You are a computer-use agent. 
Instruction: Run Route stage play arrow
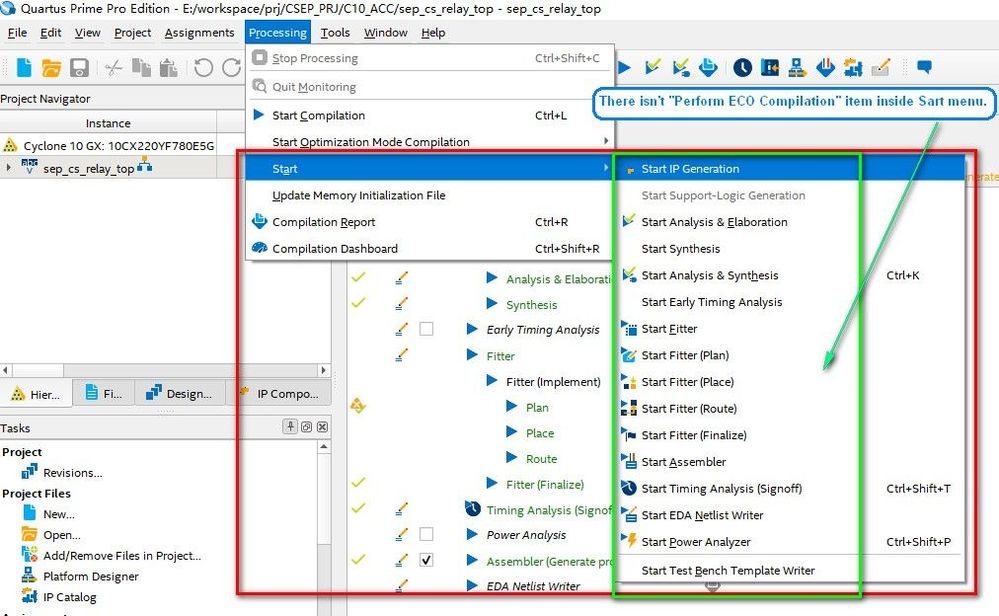[512, 457]
